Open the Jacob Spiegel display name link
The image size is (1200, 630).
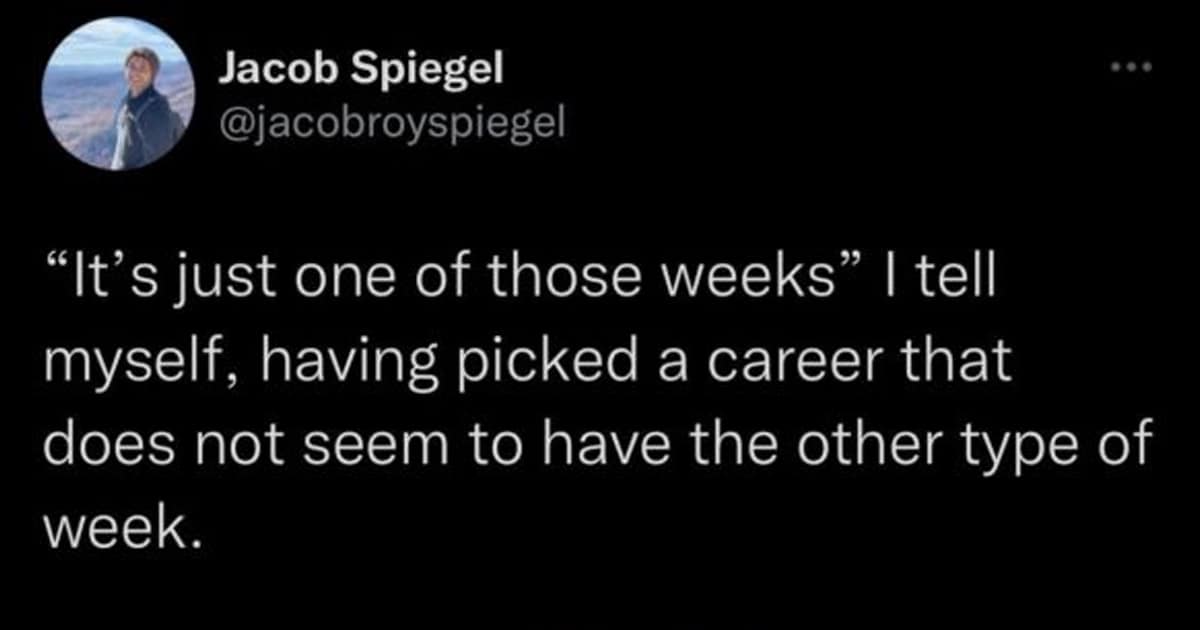(361, 70)
